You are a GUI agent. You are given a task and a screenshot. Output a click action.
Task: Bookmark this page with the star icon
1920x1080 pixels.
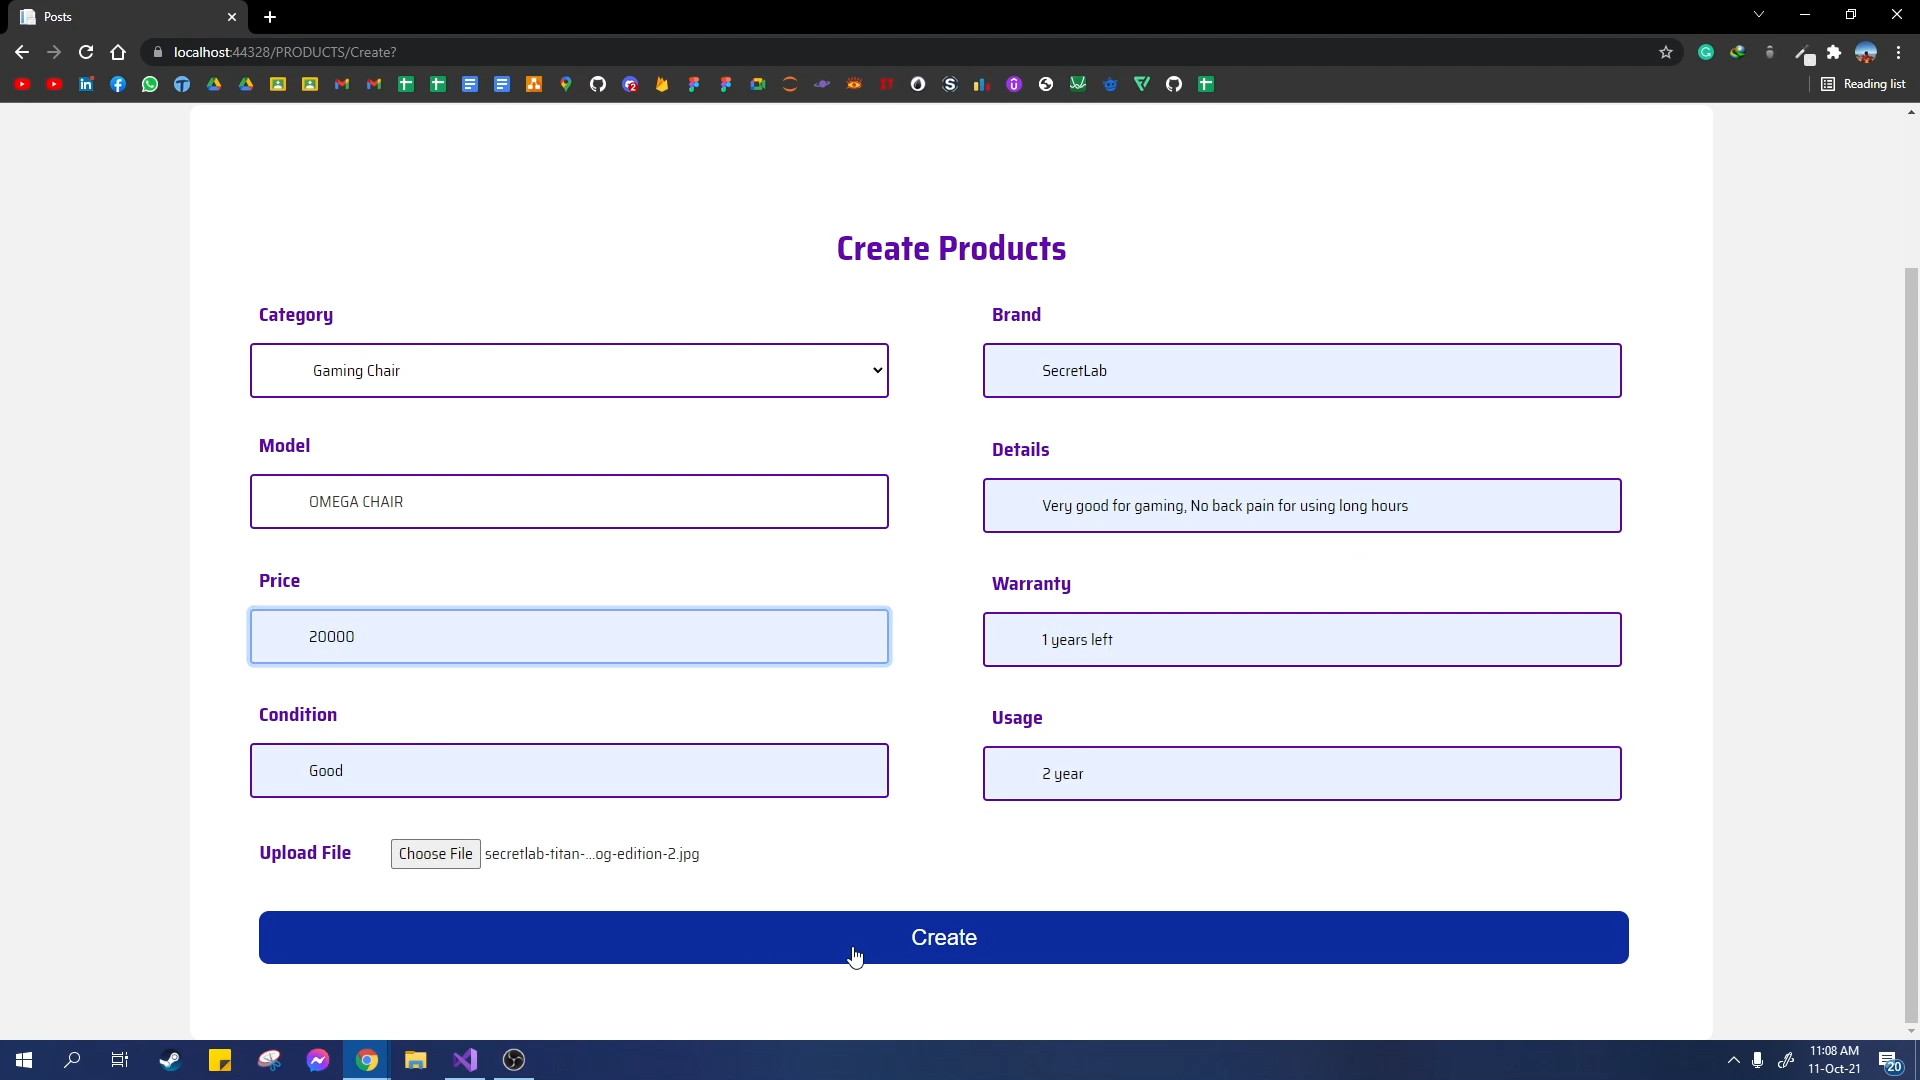point(1666,52)
